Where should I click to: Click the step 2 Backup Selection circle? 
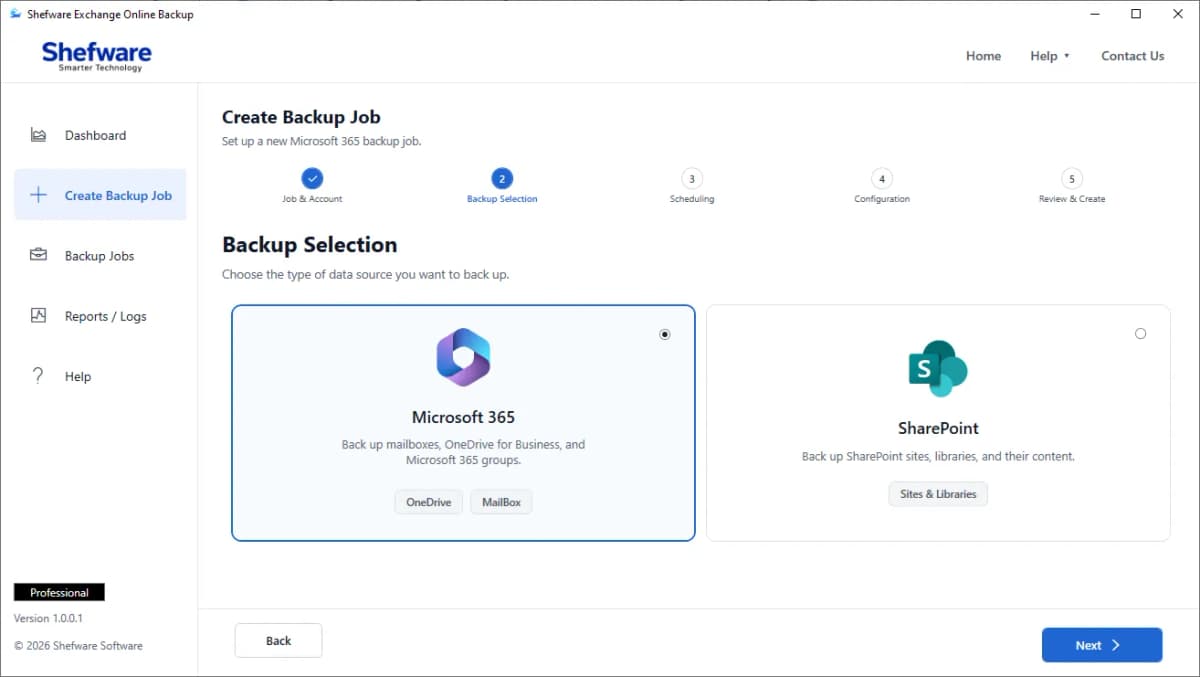pyautogui.click(x=502, y=179)
